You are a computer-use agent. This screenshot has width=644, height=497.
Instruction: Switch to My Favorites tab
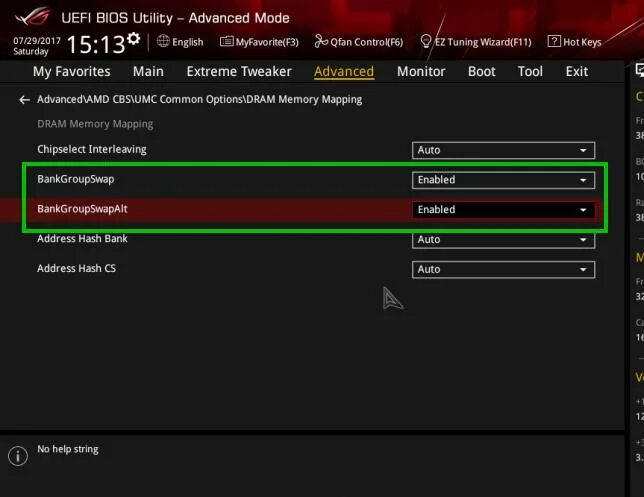[71, 71]
